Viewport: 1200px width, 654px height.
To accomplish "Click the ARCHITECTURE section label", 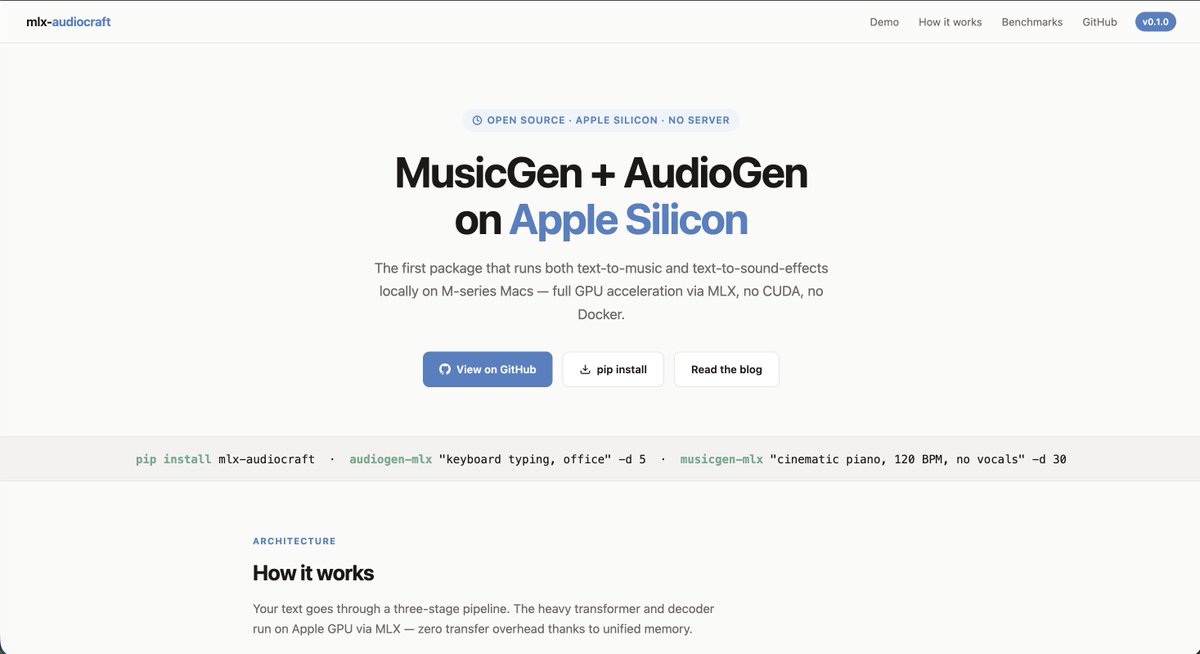I will (x=294, y=541).
